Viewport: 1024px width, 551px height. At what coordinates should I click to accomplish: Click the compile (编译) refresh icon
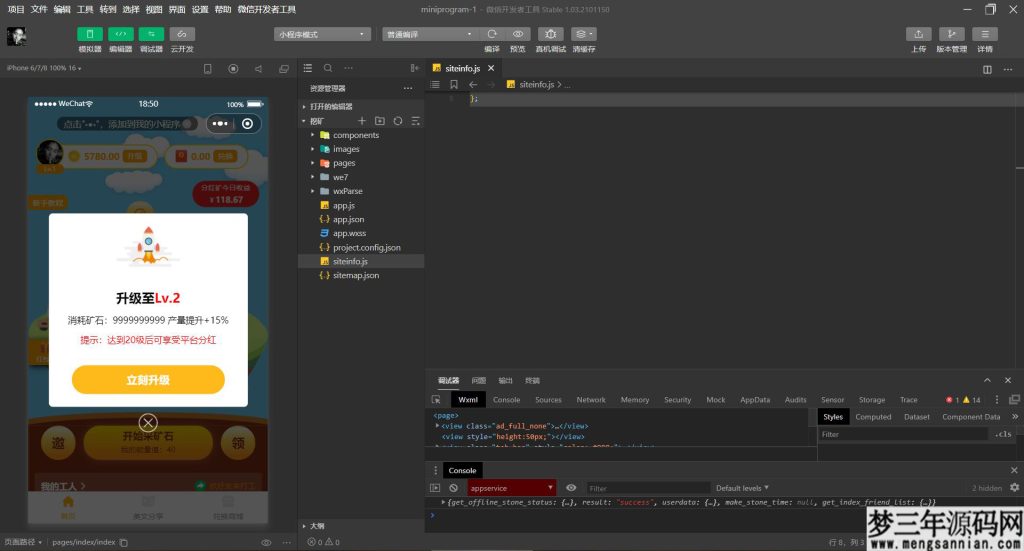point(491,34)
